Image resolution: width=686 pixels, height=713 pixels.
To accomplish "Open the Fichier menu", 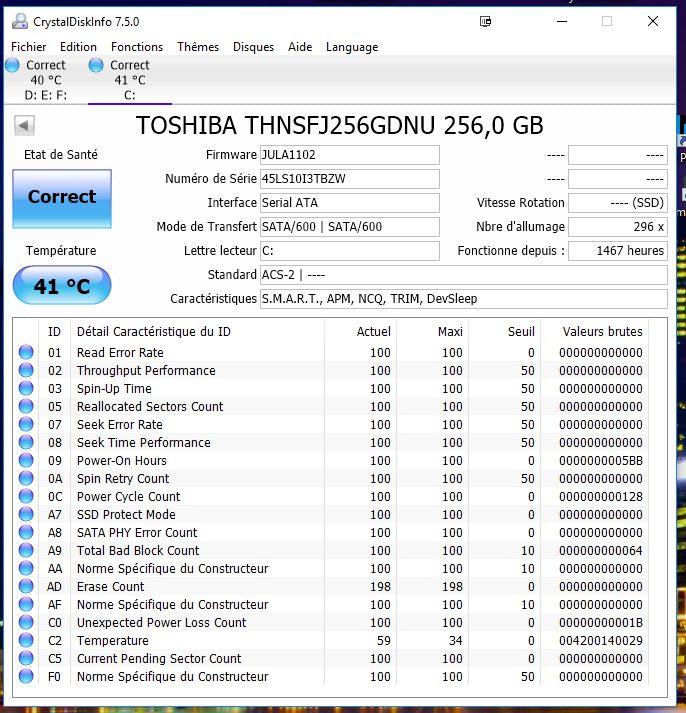I will click(x=29, y=47).
